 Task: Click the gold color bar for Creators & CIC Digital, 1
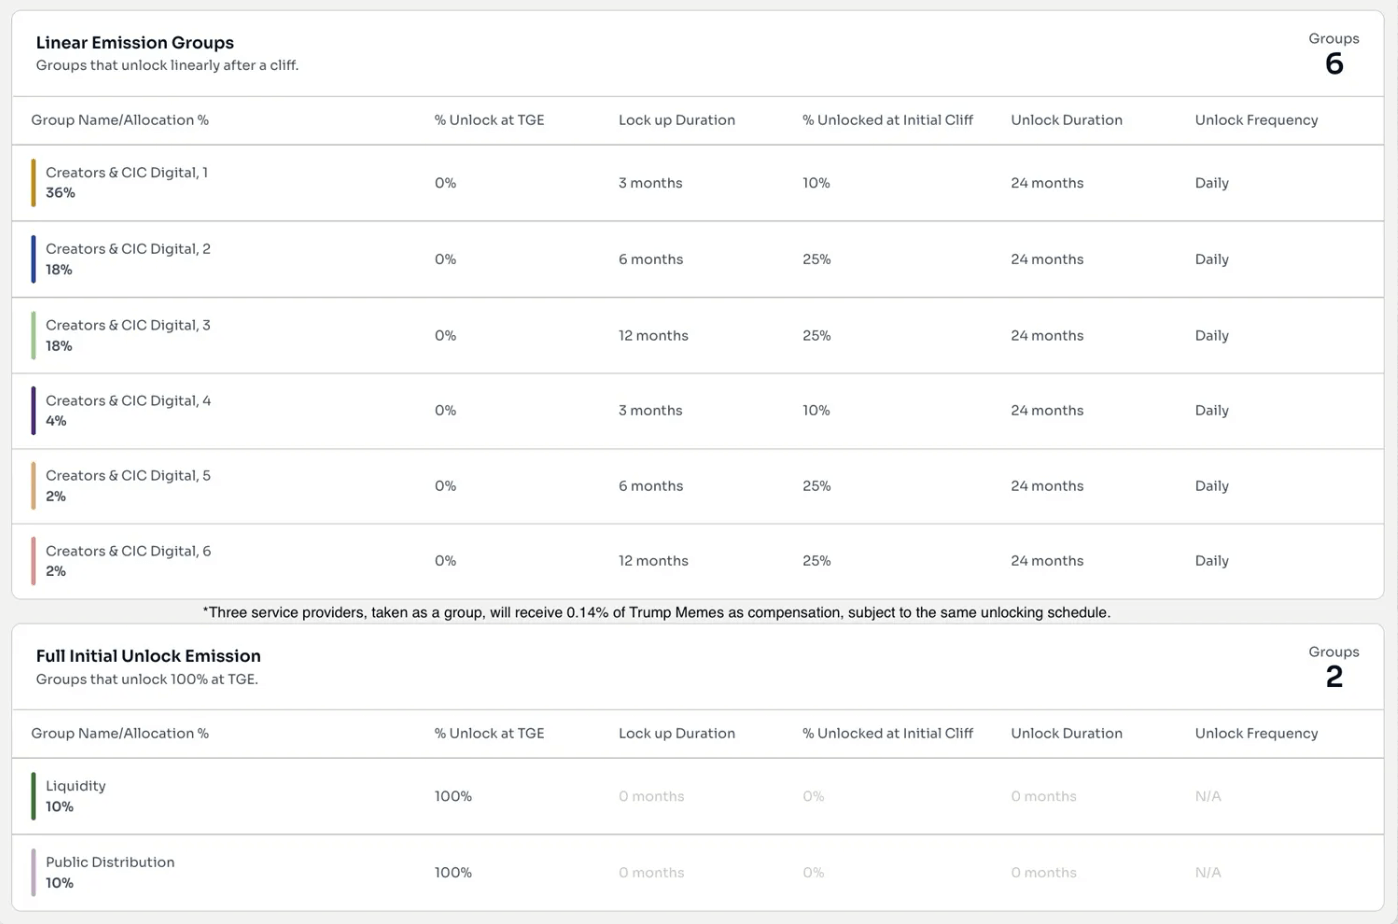(x=33, y=183)
